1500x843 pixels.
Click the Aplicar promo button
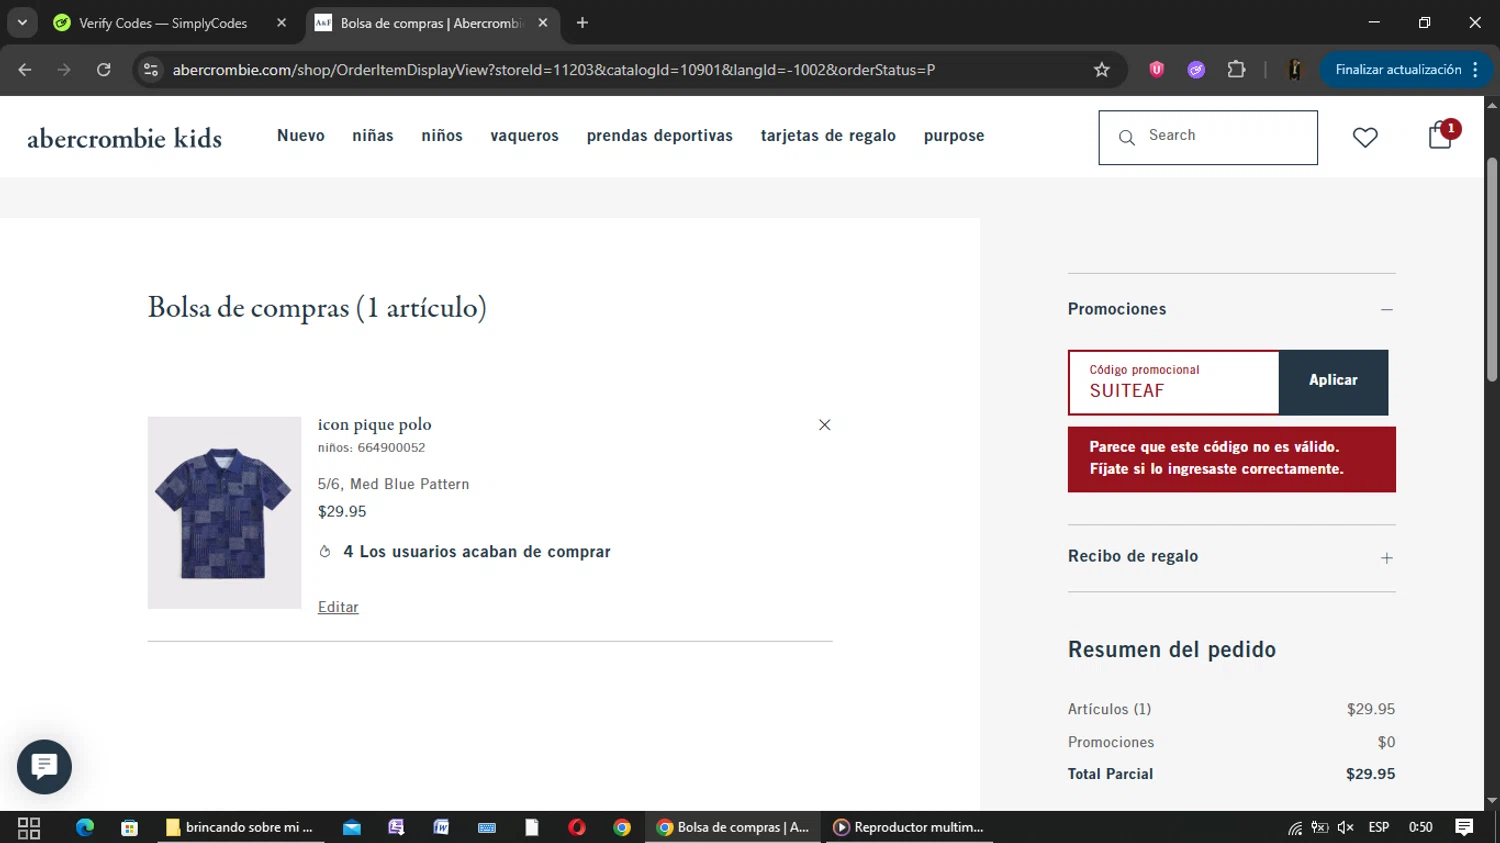coord(1333,382)
